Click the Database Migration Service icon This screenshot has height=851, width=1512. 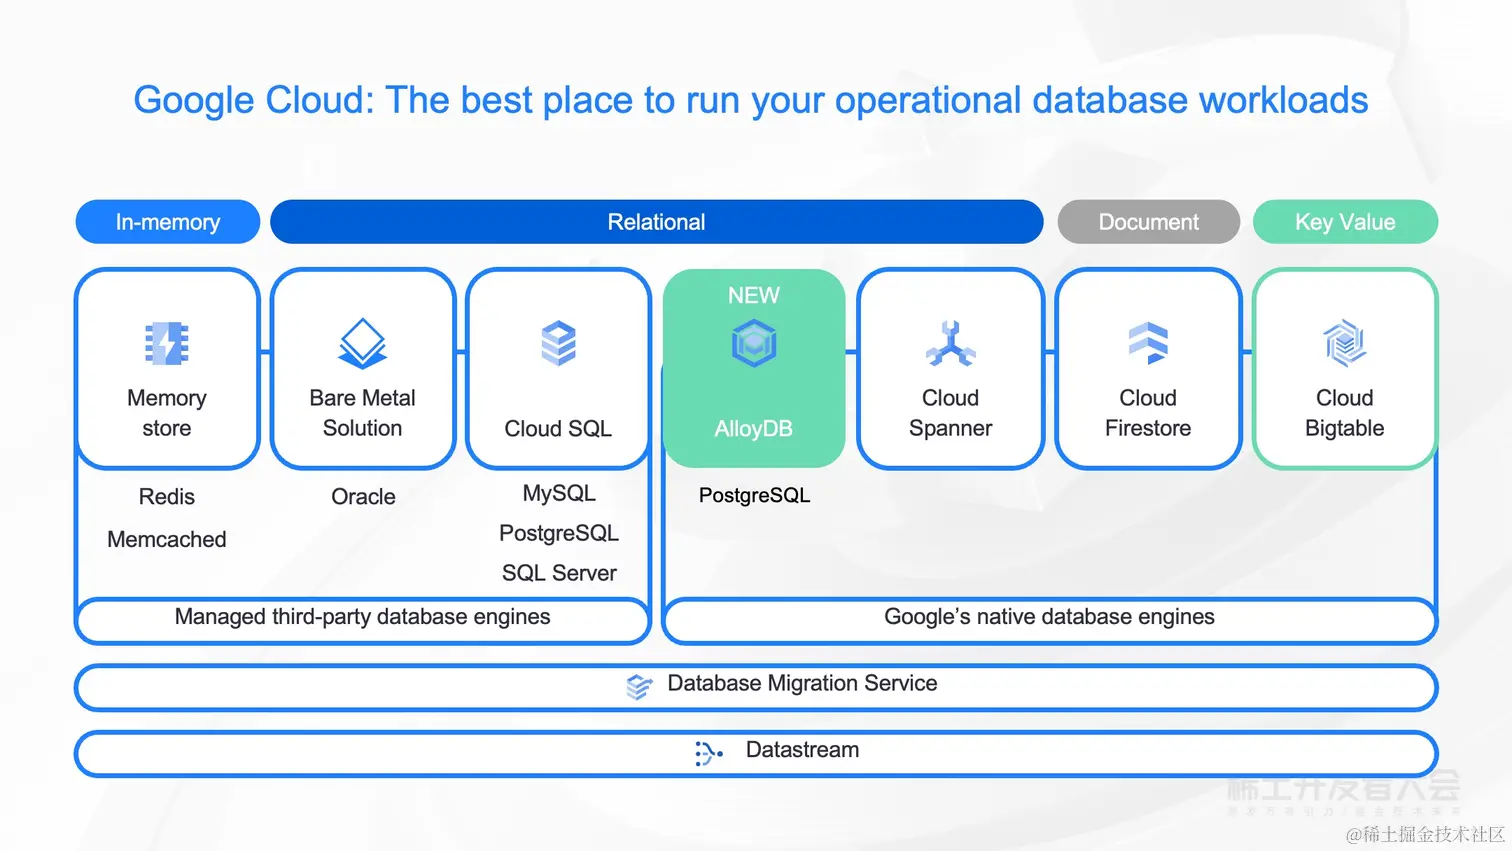[x=639, y=686]
